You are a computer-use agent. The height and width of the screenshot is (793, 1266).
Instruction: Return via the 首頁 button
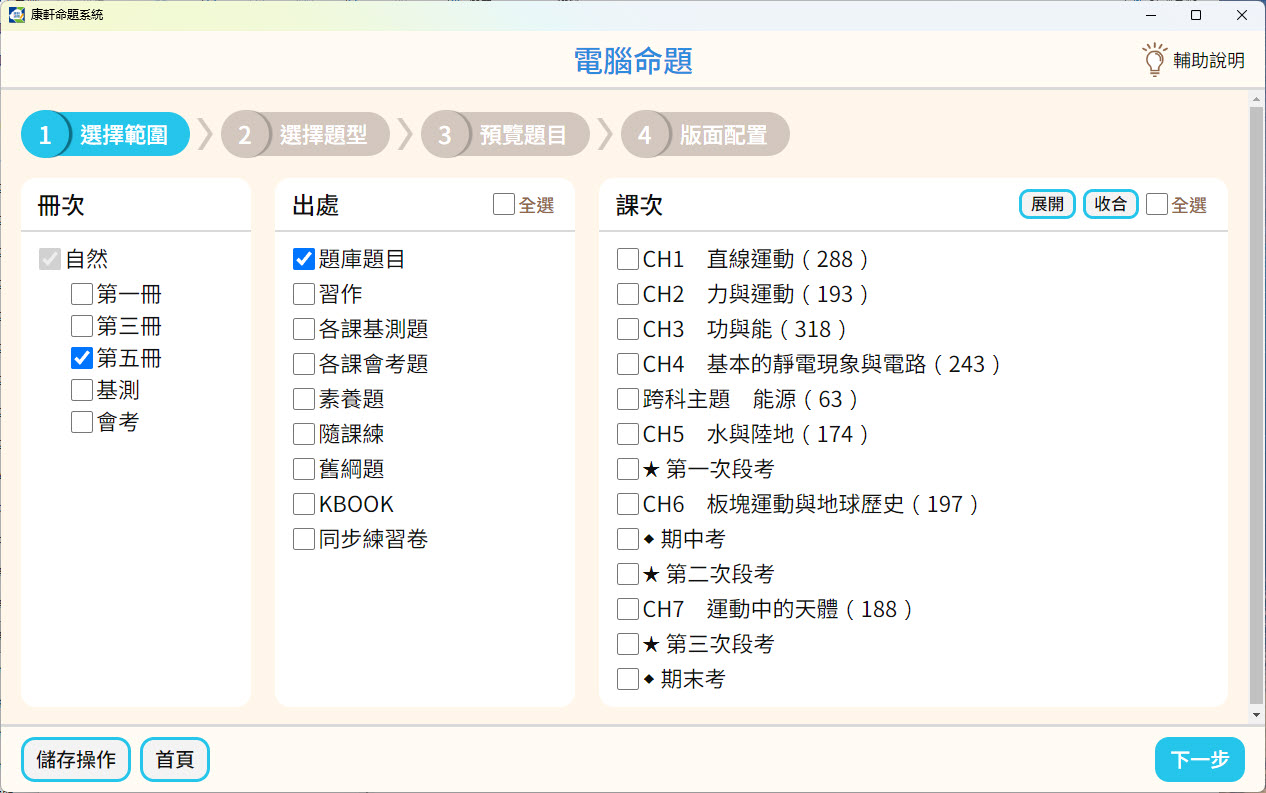click(x=175, y=759)
